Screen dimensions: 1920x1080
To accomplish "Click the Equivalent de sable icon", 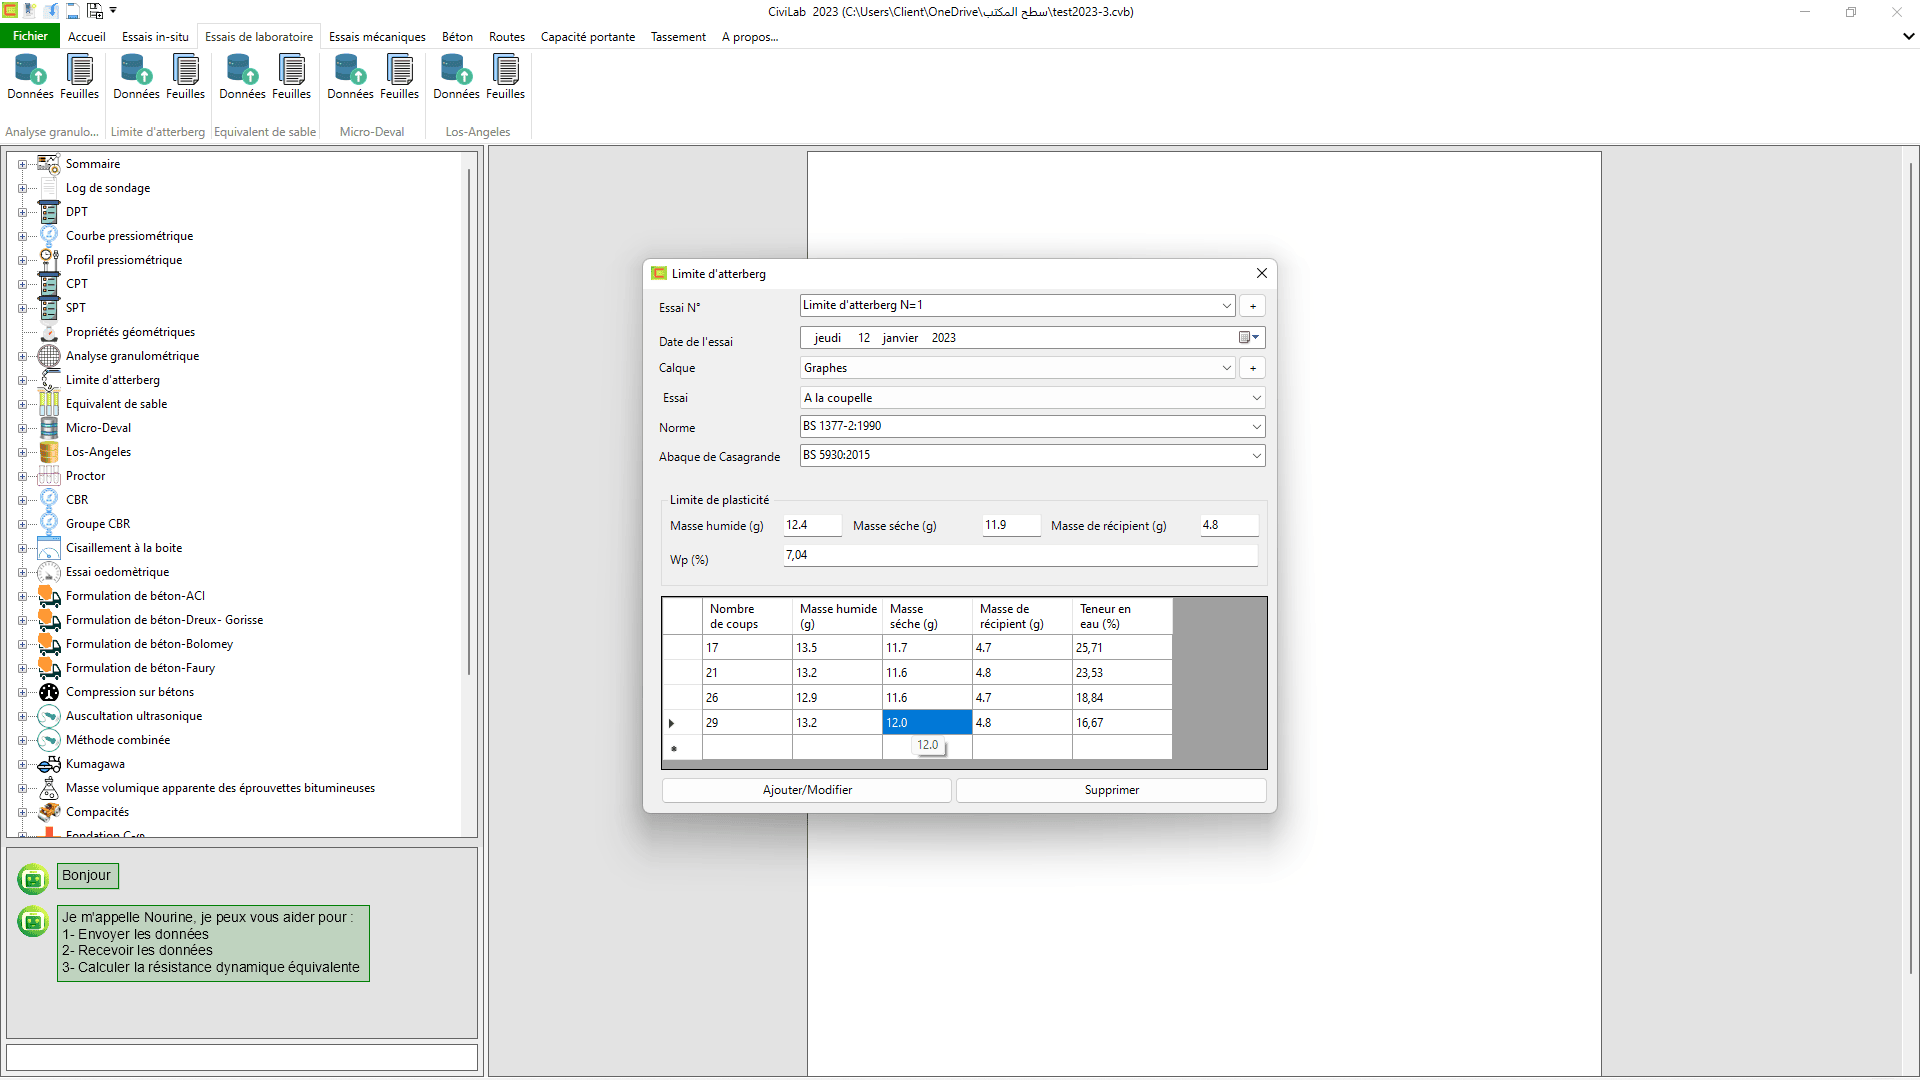I will pos(49,404).
